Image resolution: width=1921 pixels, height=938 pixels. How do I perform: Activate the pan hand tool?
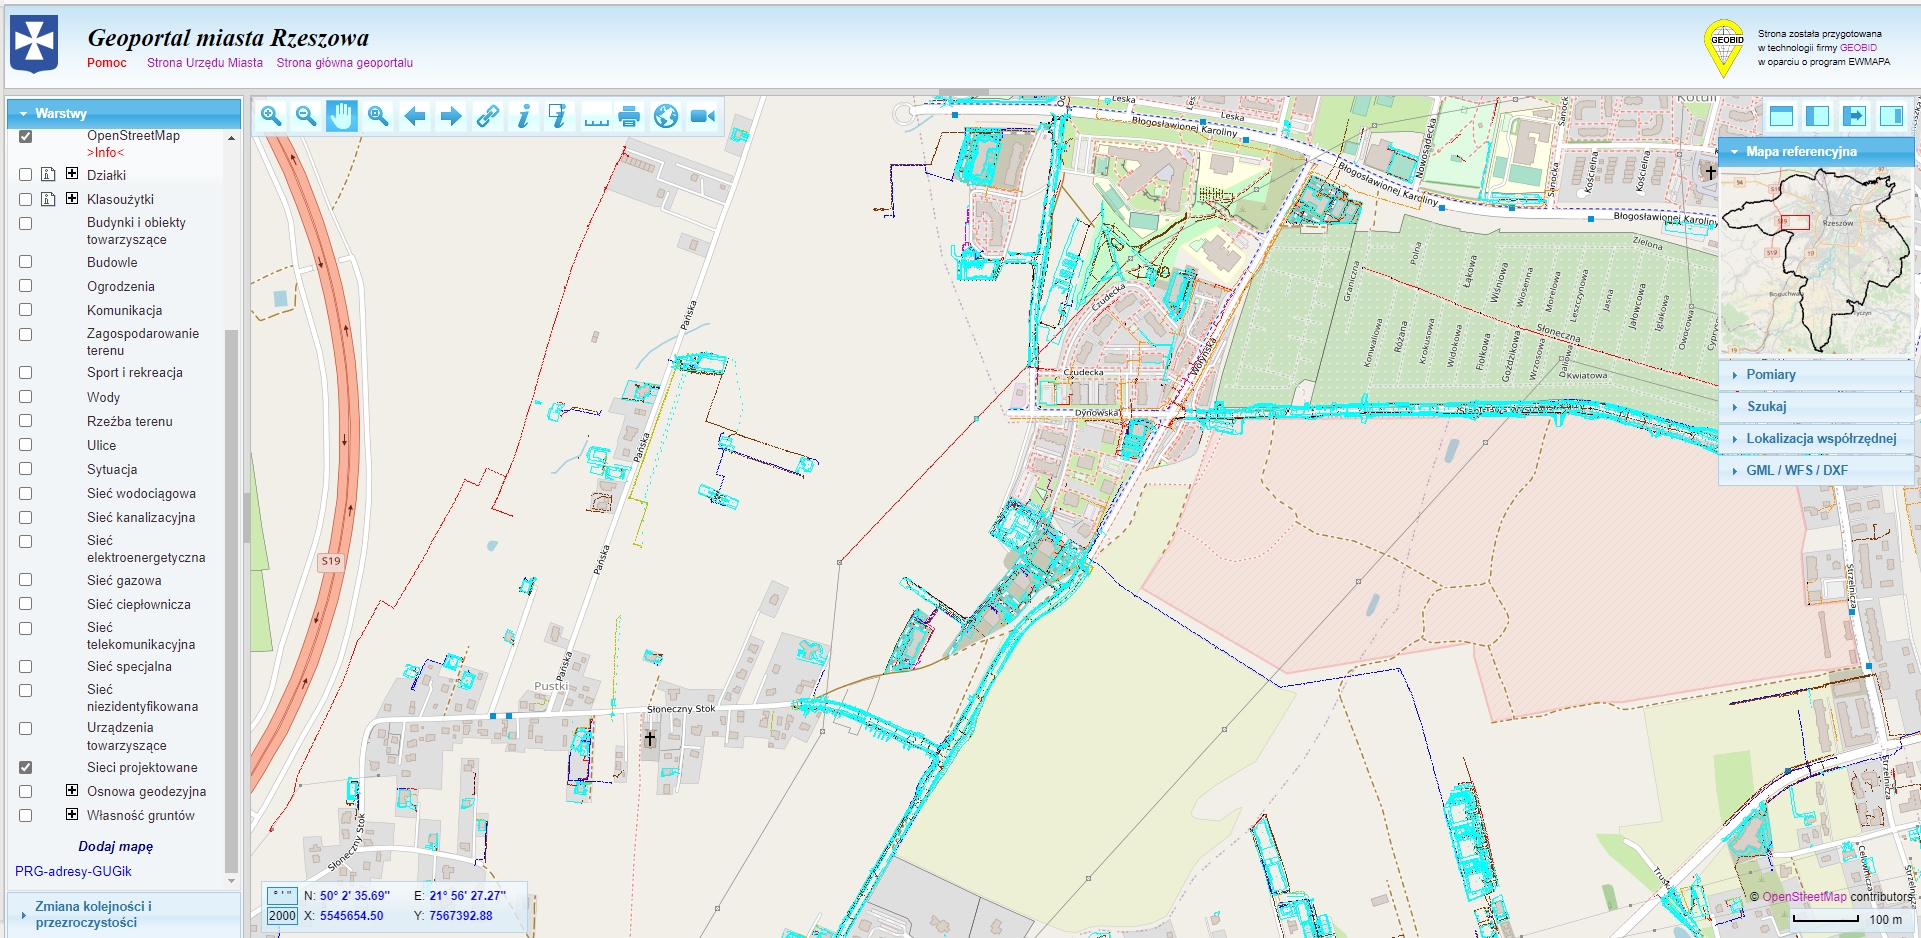point(341,116)
